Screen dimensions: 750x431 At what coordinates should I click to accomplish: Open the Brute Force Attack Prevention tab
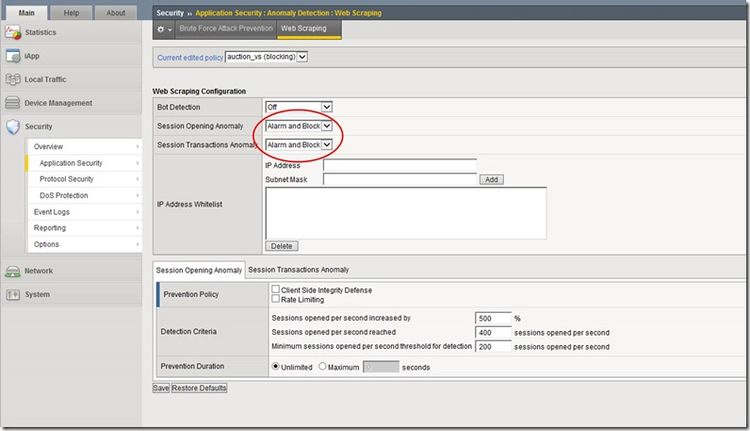click(226, 30)
